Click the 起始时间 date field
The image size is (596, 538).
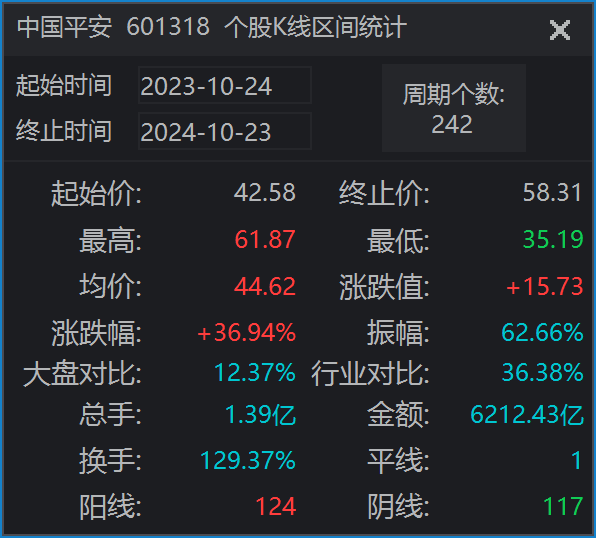pyautogui.click(x=225, y=85)
